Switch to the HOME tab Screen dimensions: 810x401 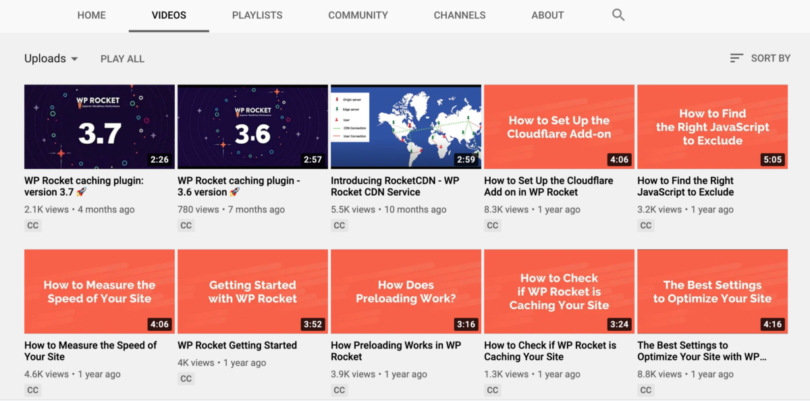click(x=91, y=16)
